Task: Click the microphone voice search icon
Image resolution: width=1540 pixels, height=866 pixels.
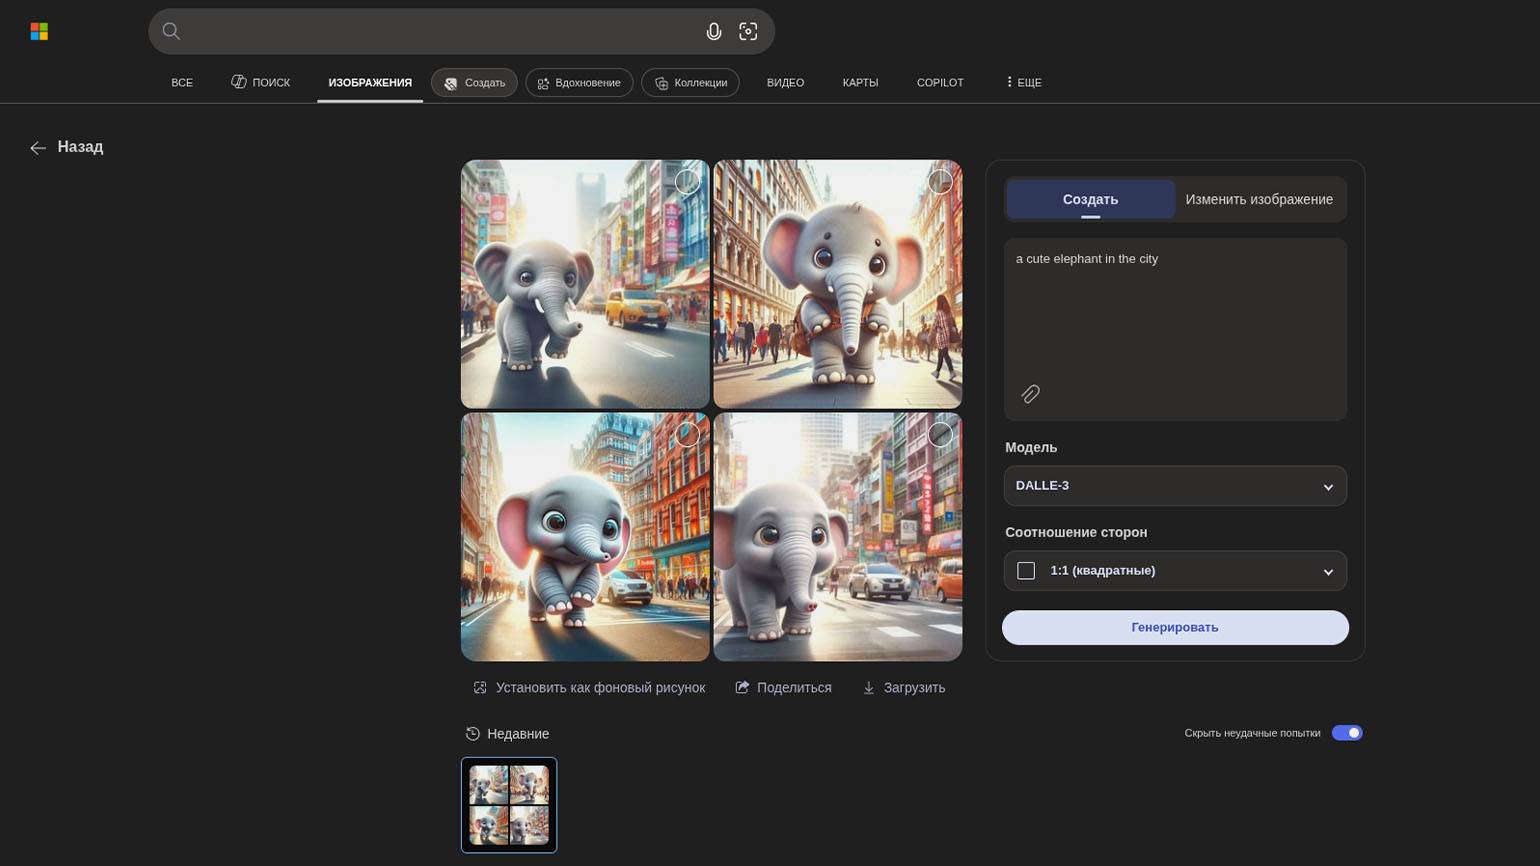Action: coord(713,32)
